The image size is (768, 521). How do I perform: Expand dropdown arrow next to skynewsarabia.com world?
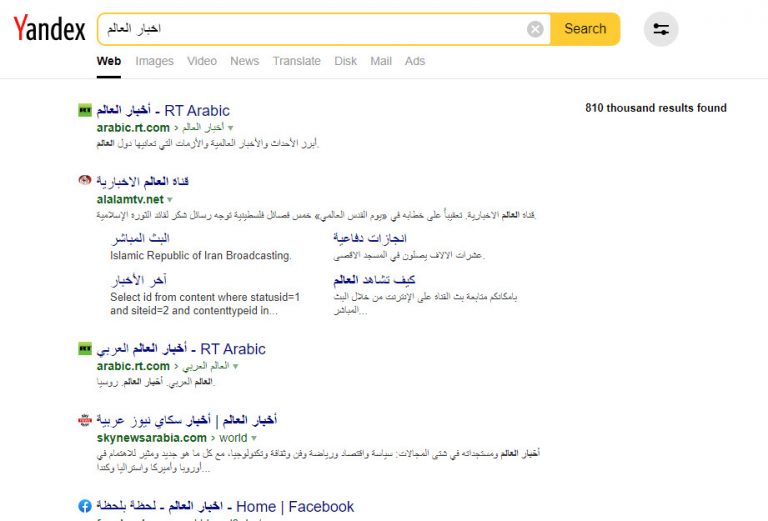(x=254, y=438)
